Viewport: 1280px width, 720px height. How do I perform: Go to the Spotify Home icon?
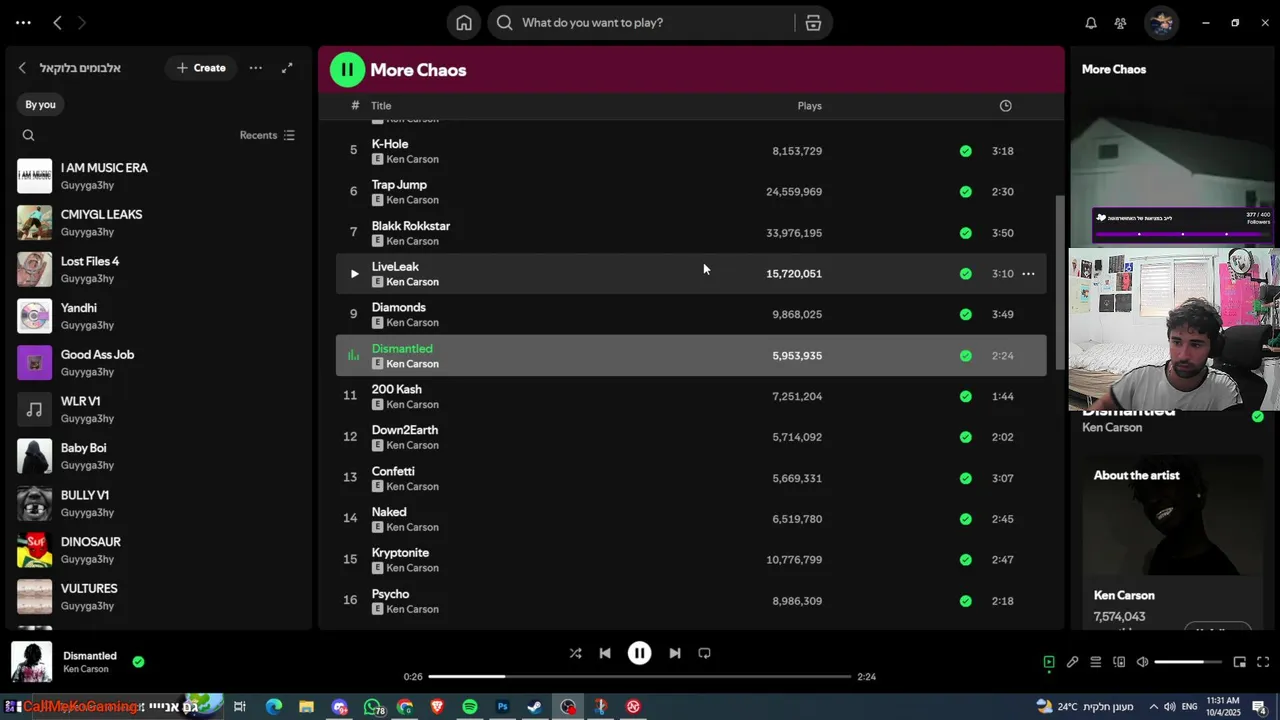[464, 23]
